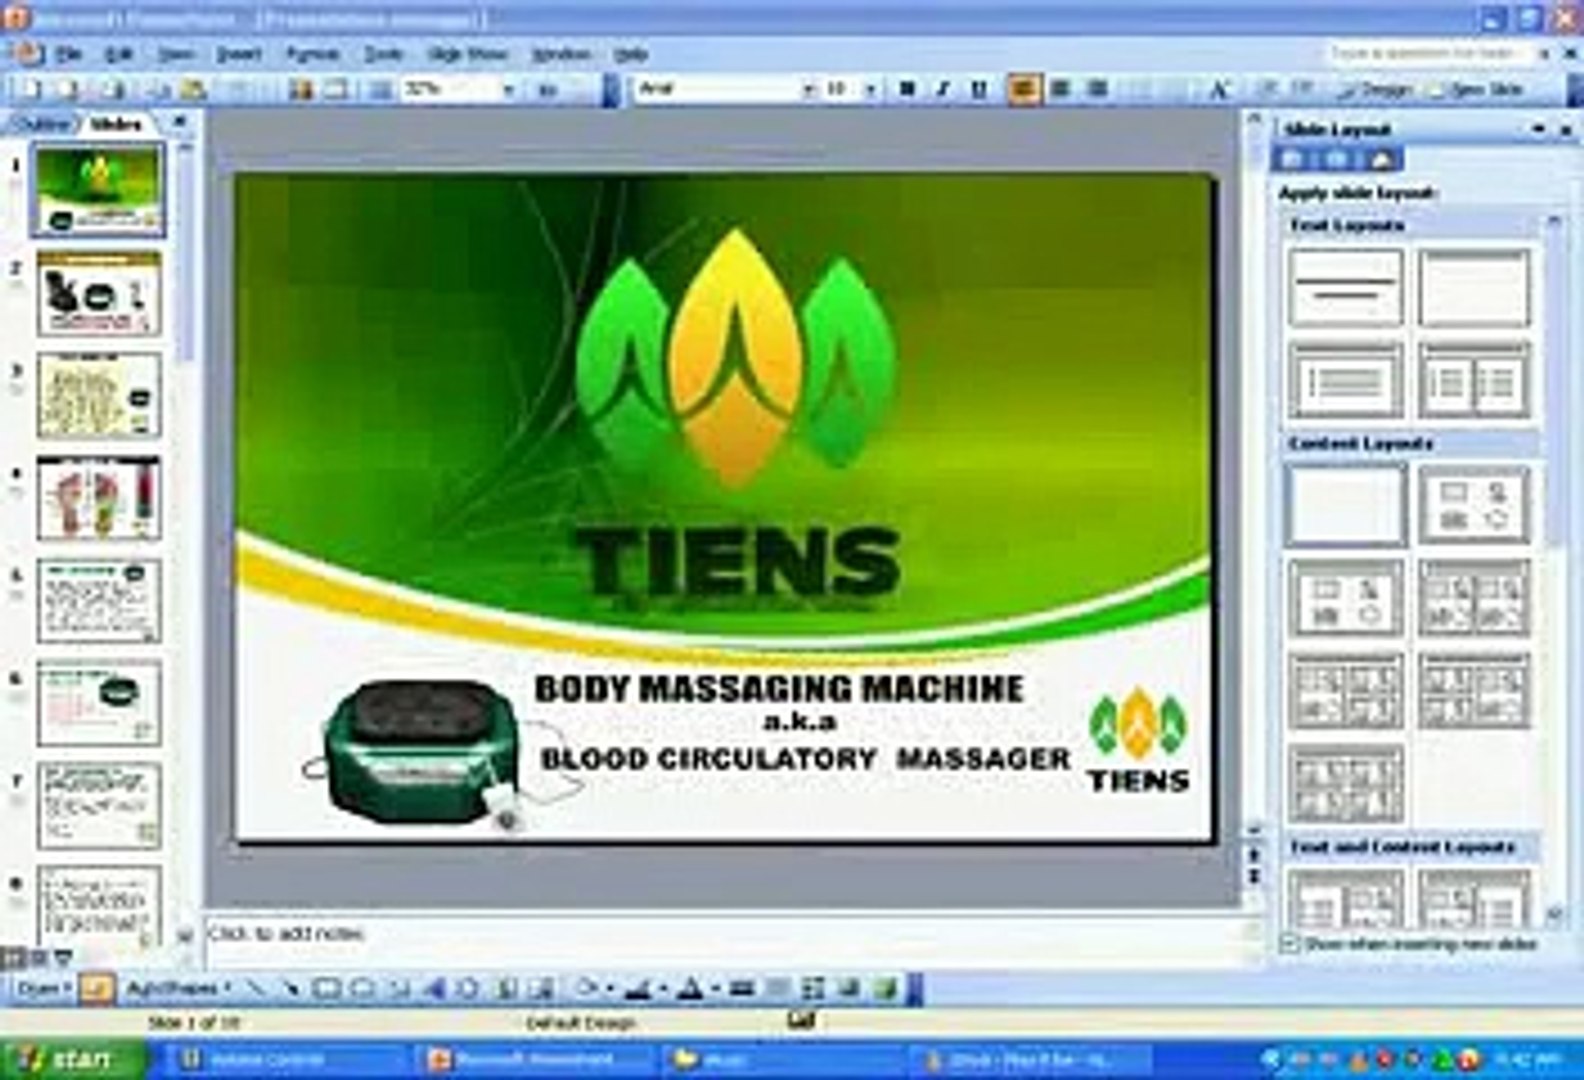Click the Show/Hide Grid icon

[x=379, y=89]
